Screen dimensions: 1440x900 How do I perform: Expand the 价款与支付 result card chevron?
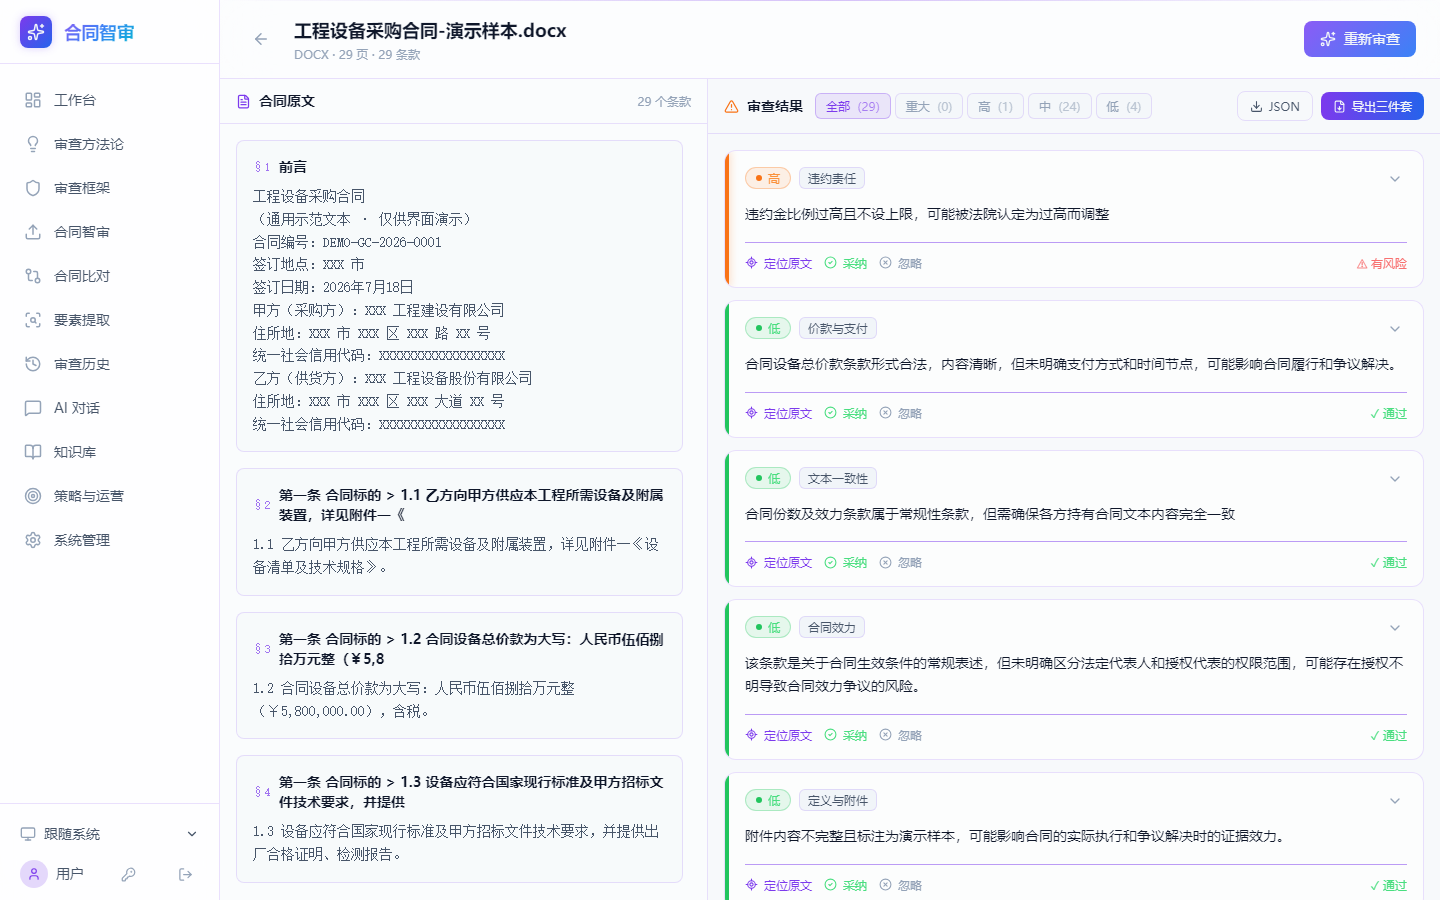(x=1395, y=329)
